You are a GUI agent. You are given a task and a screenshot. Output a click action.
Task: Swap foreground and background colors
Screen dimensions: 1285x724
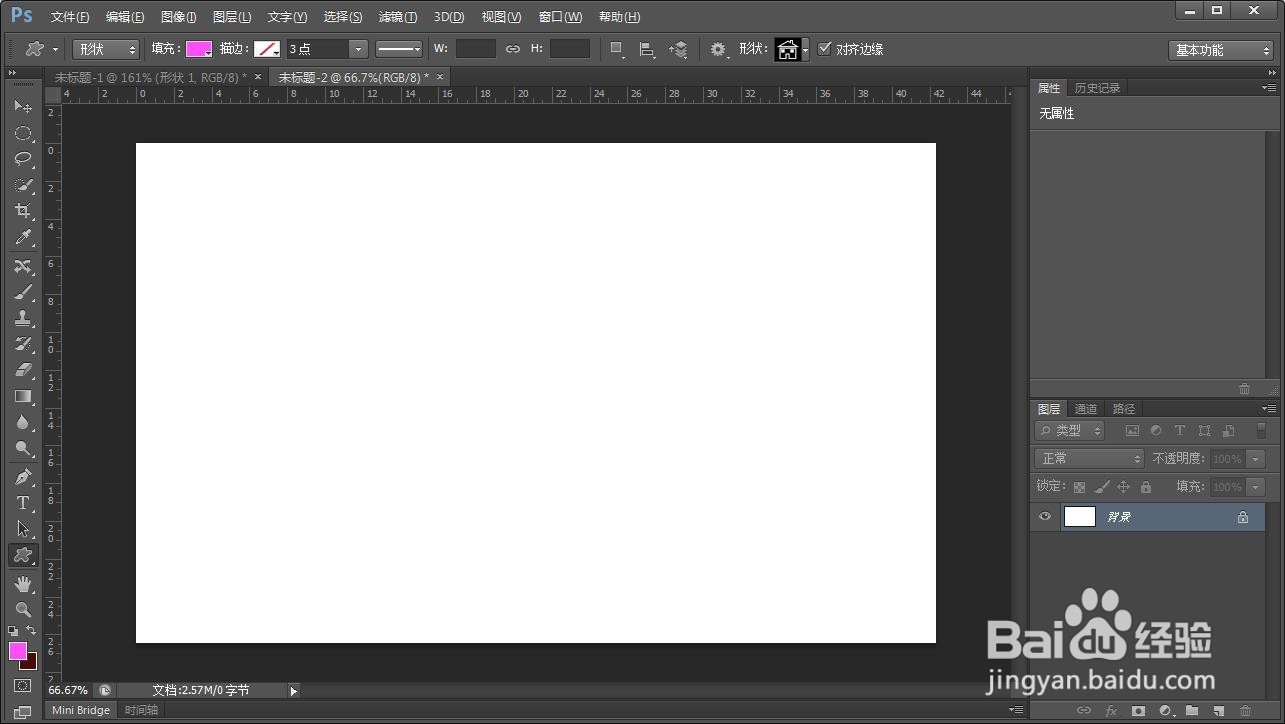32,631
